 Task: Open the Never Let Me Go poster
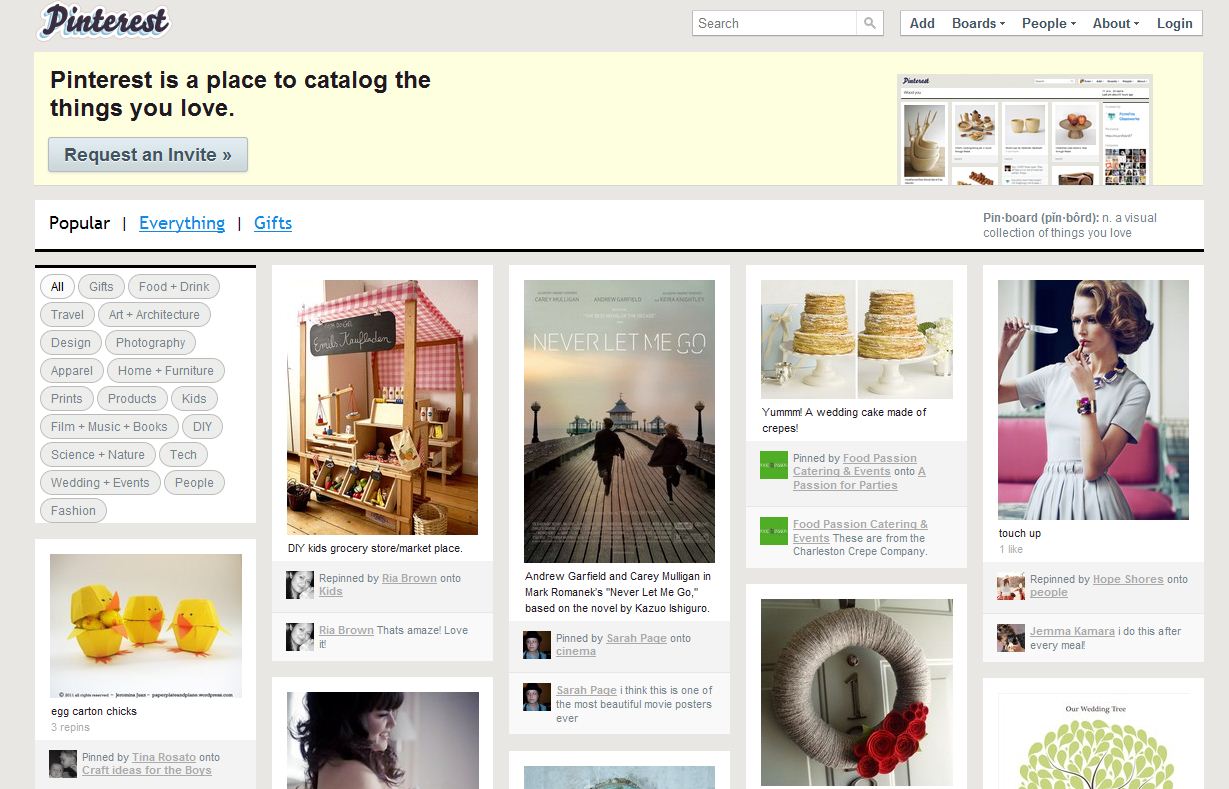tap(619, 422)
